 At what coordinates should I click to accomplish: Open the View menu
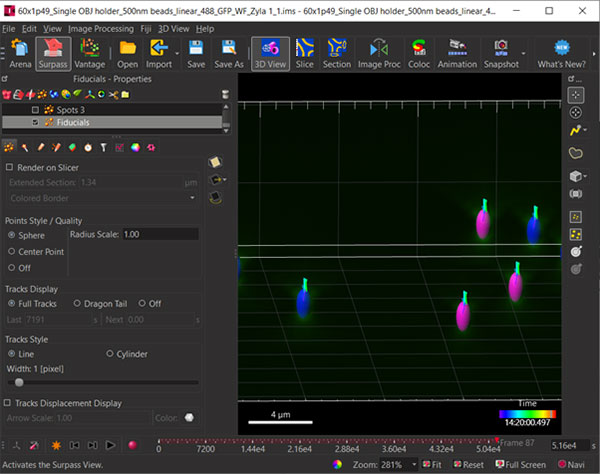tap(52, 29)
